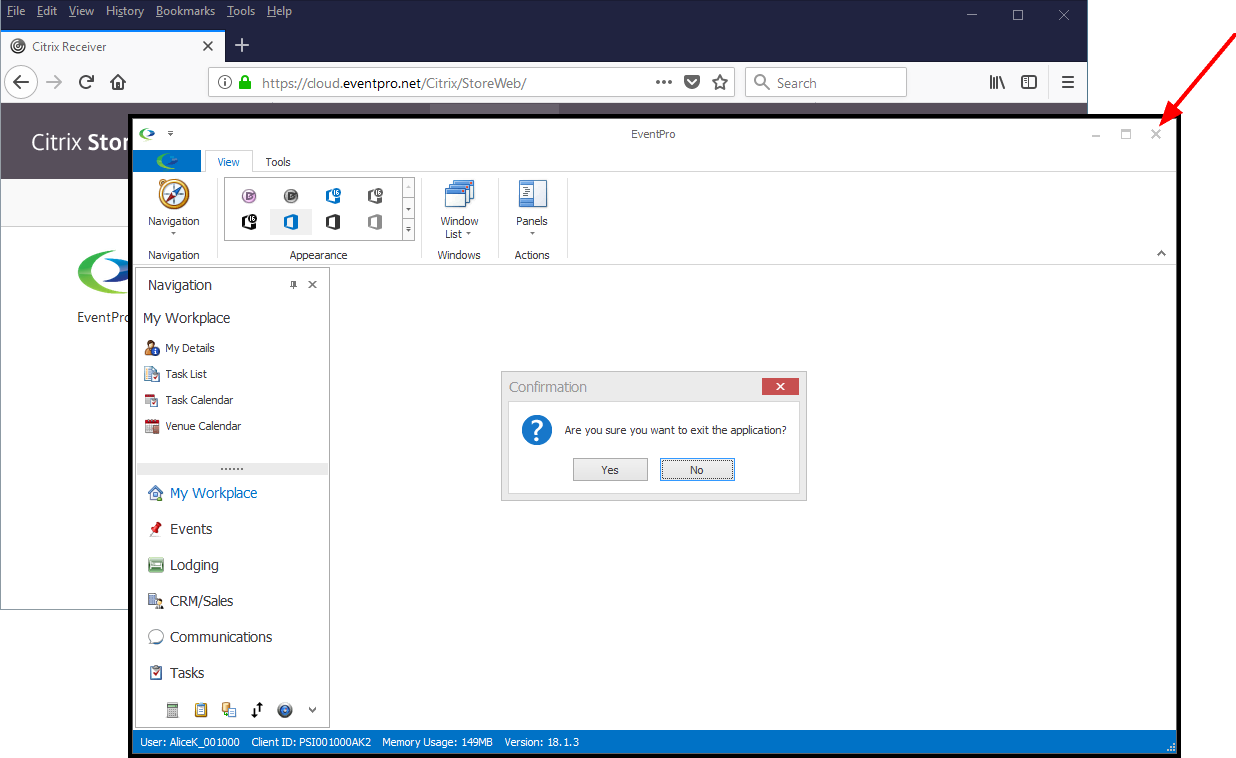
Task: Click the up-down arrows icon in footer
Action: pyautogui.click(x=257, y=710)
